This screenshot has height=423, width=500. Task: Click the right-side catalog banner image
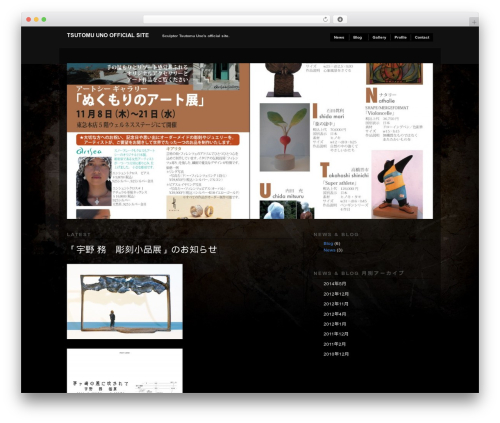[341, 141]
